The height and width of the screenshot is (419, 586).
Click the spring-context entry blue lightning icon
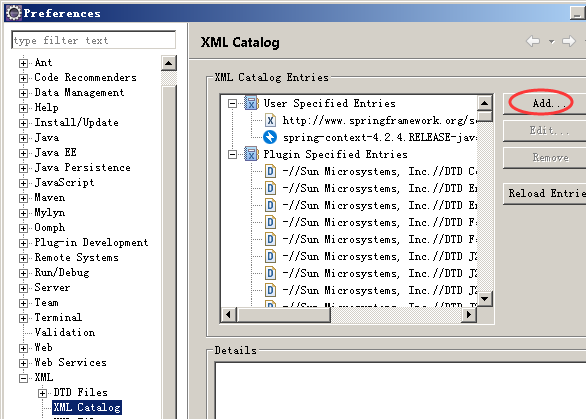tap(270, 137)
